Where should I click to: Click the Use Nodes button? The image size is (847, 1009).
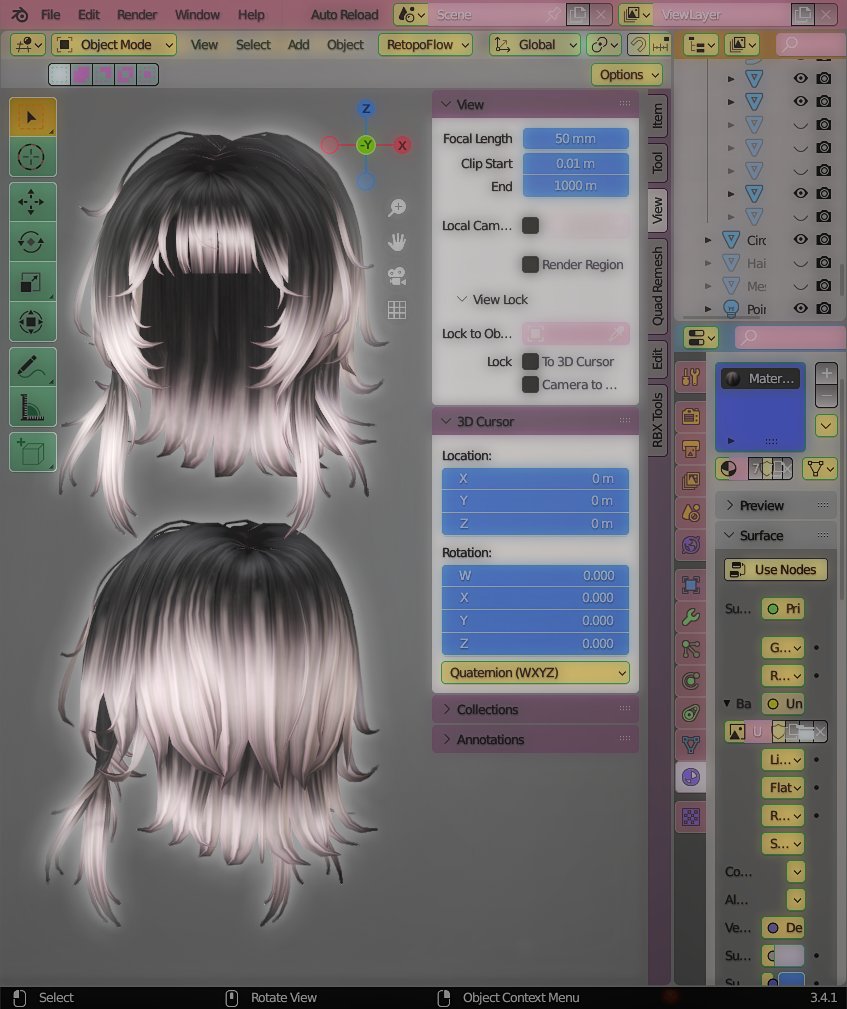coord(776,570)
